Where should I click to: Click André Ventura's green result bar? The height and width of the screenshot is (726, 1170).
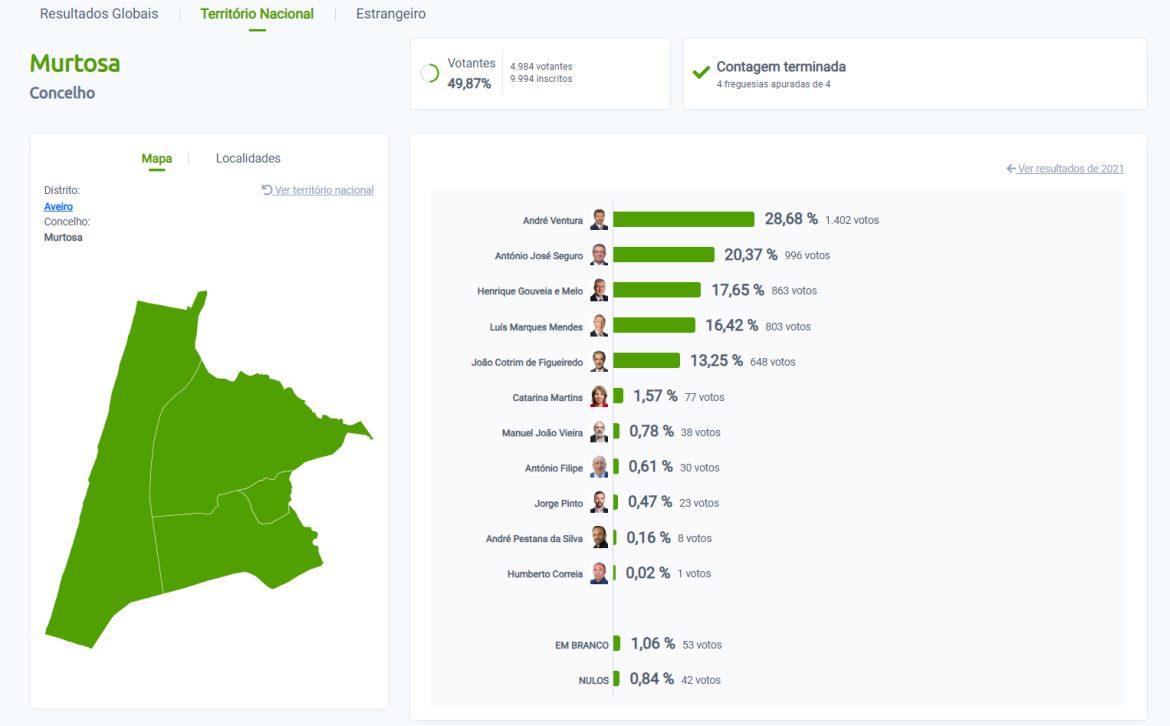tap(684, 219)
